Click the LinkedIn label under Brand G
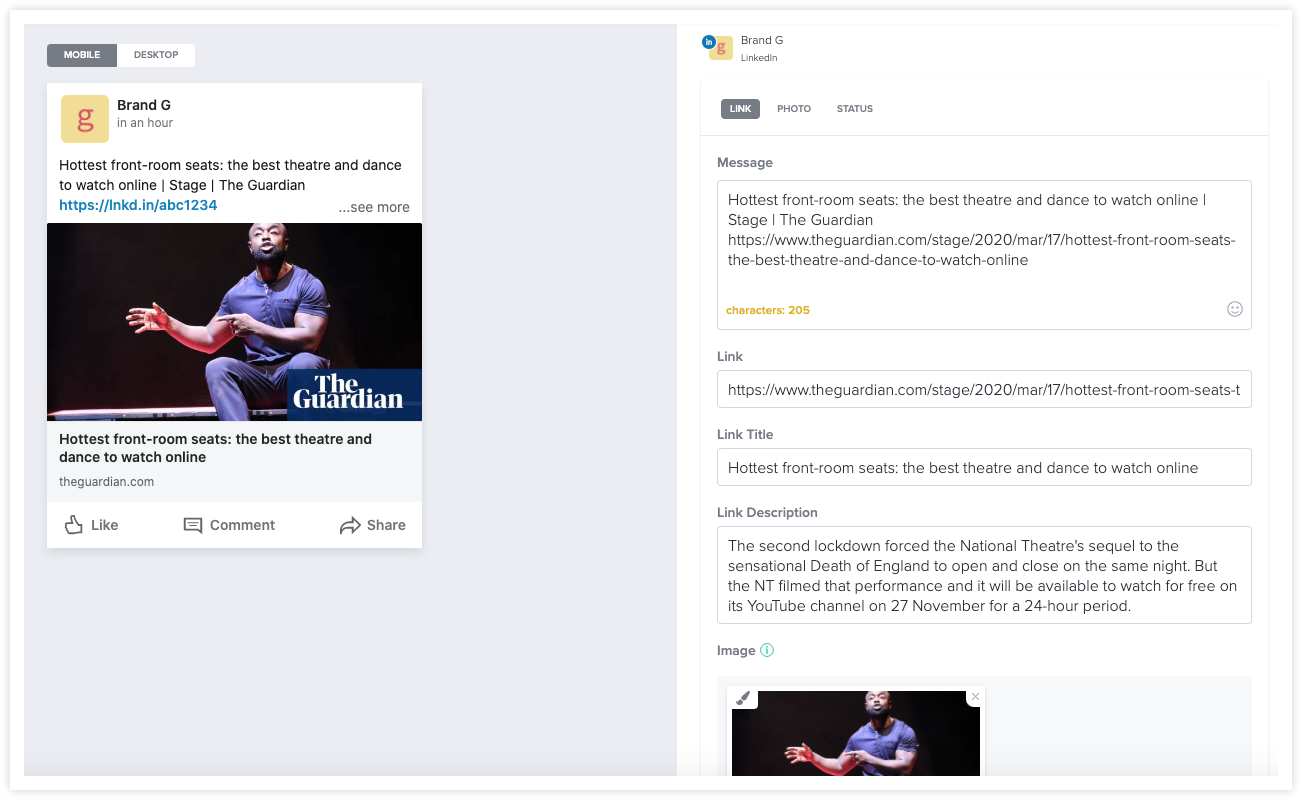 click(x=759, y=58)
